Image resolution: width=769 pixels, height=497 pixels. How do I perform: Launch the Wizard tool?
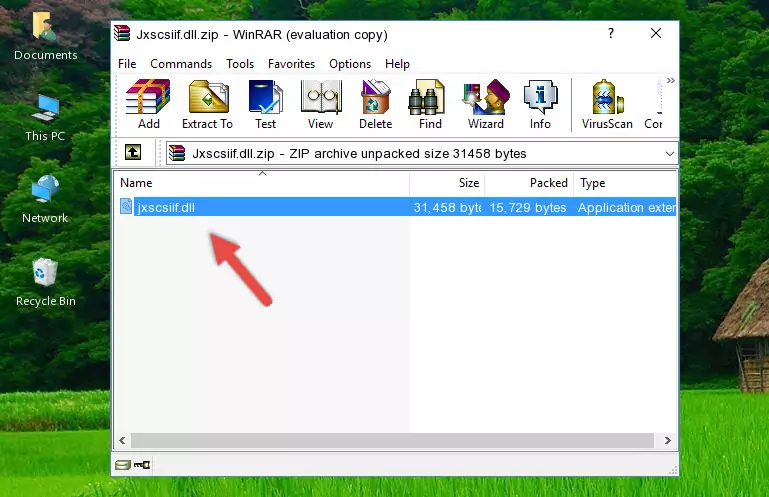click(486, 104)
